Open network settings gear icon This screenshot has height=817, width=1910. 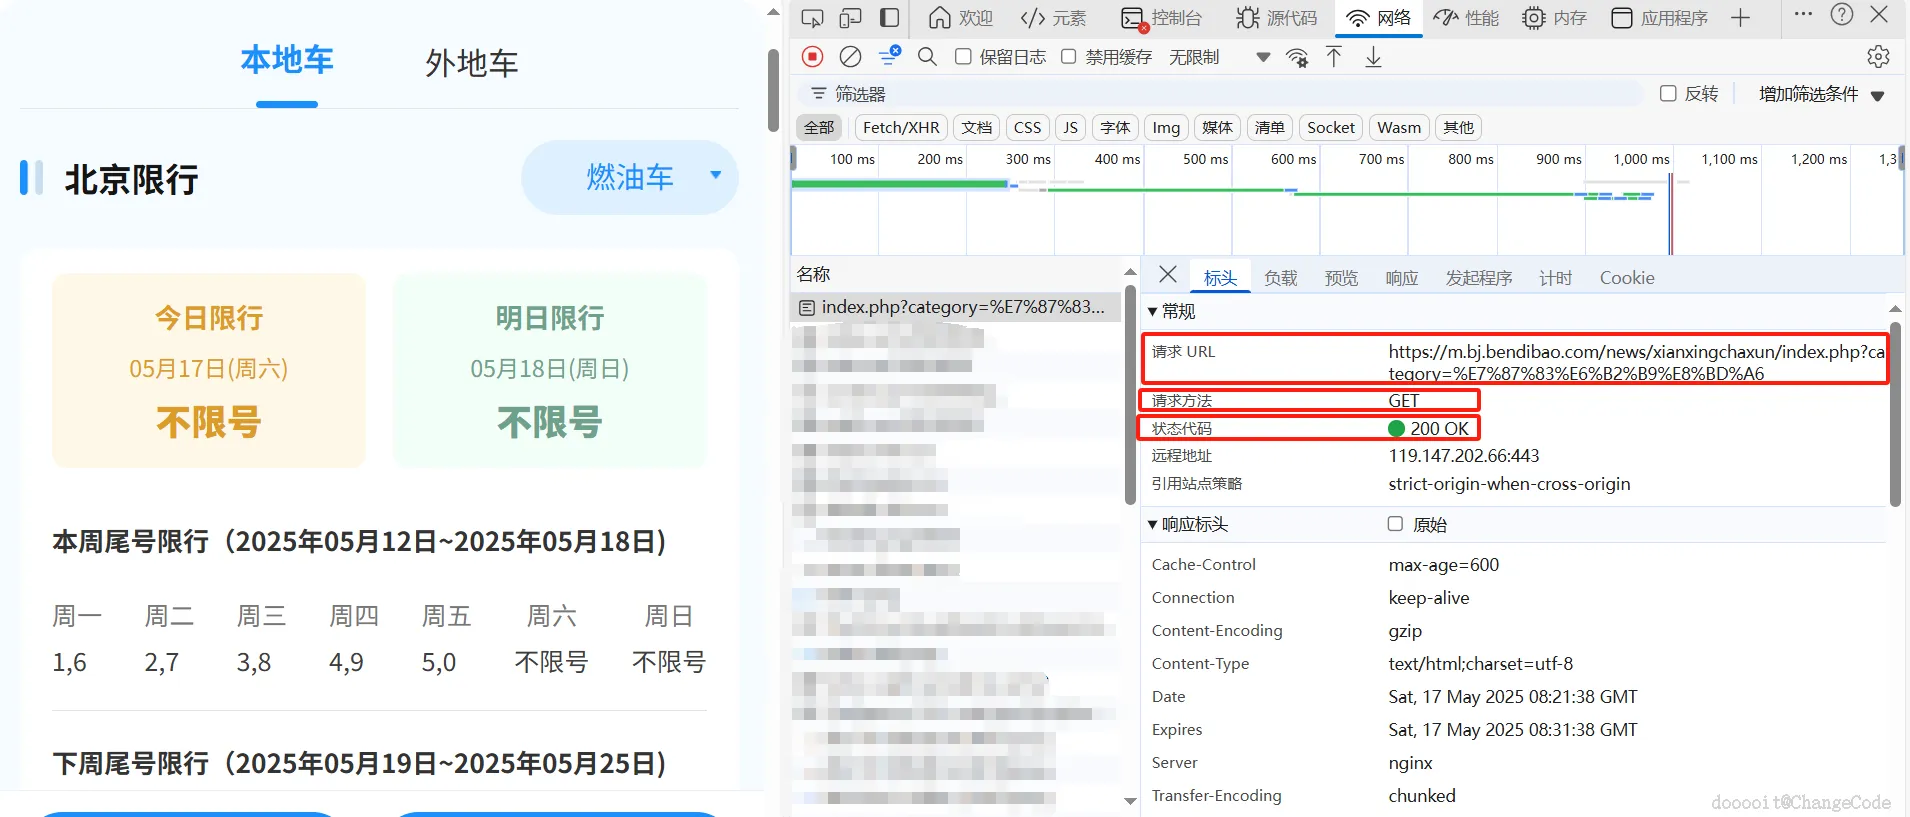tap(1878, 57)
